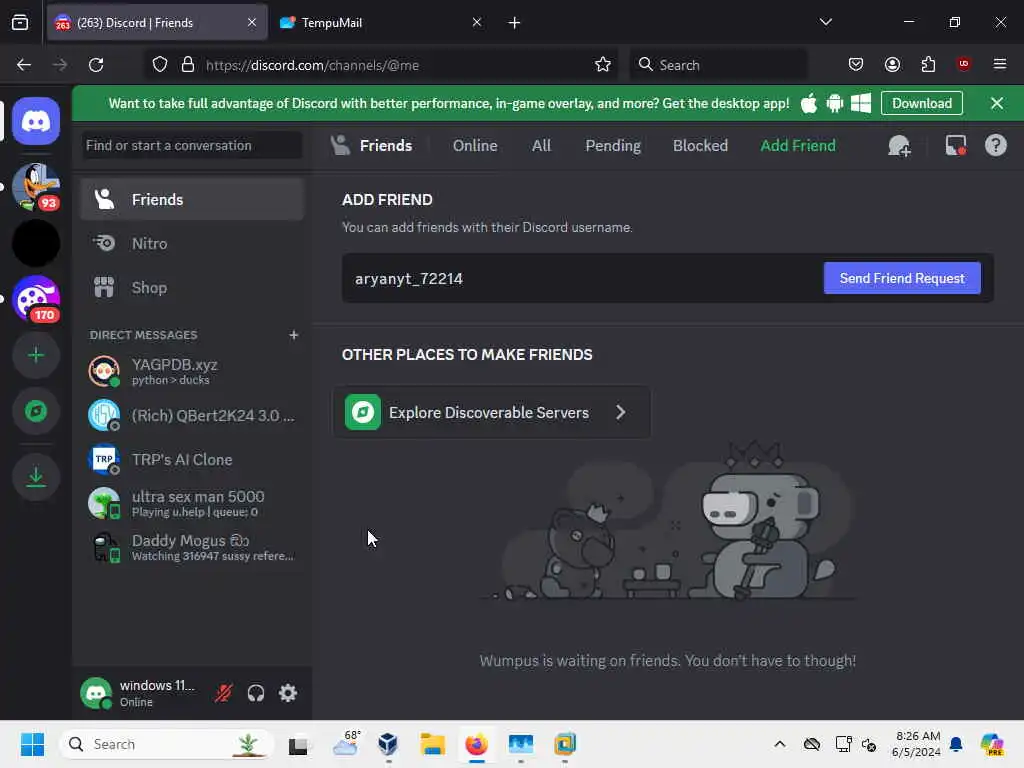
Task: Open User Settings gear icon
Action: pyautogui.click(x=288, y=693)
